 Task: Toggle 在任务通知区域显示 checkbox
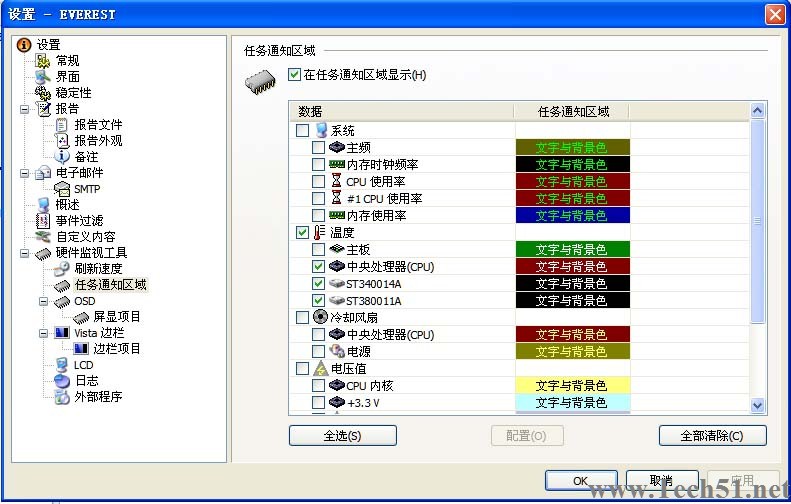pos(294,75)
